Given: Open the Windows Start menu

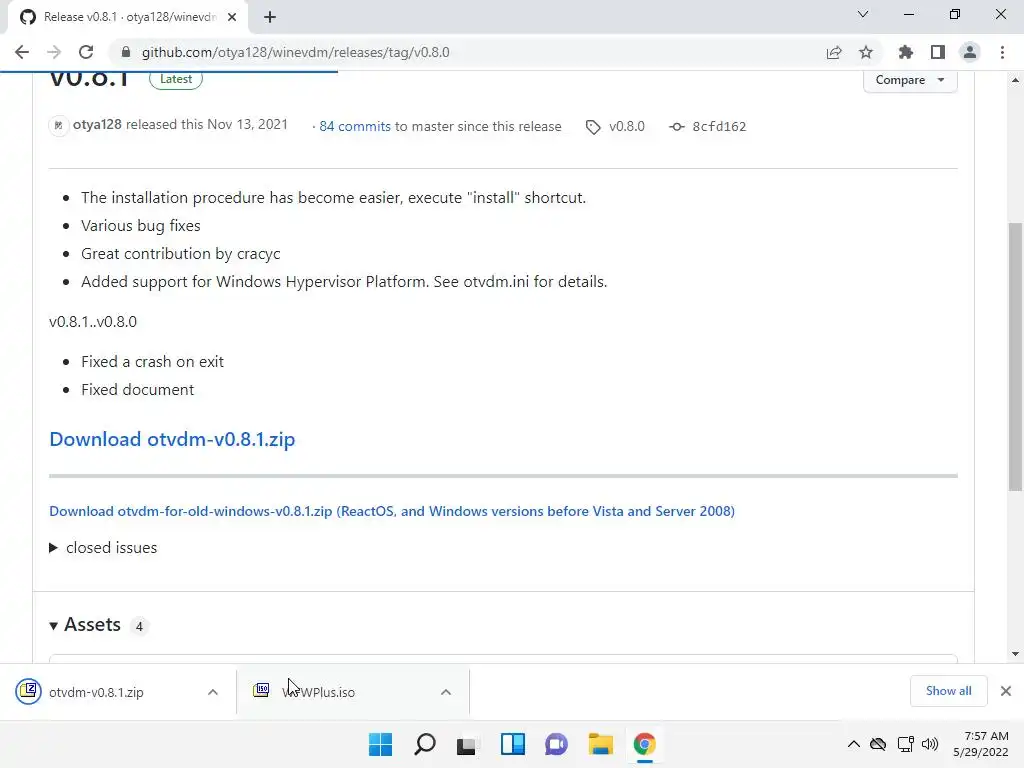Looking at the screenshot, I should pos(380,744).
